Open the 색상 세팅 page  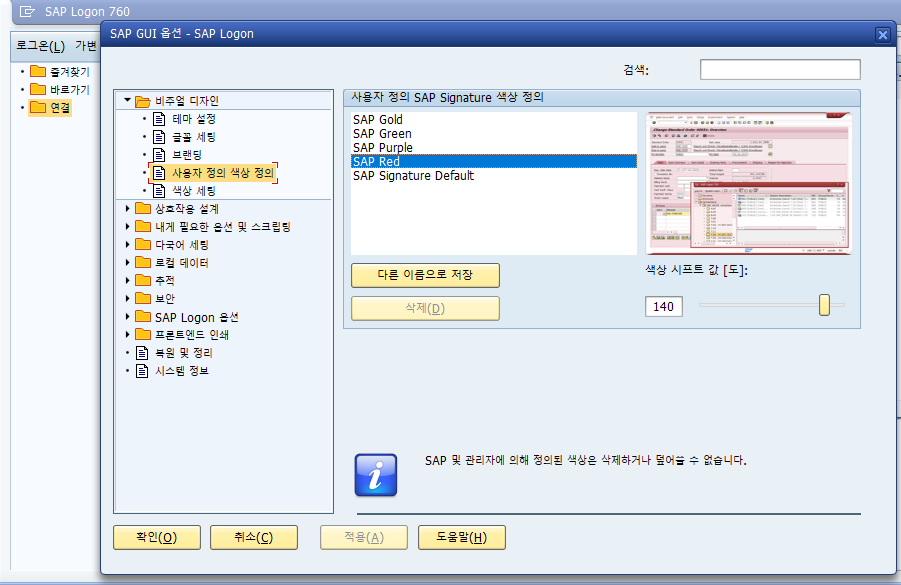coord(194,191)
